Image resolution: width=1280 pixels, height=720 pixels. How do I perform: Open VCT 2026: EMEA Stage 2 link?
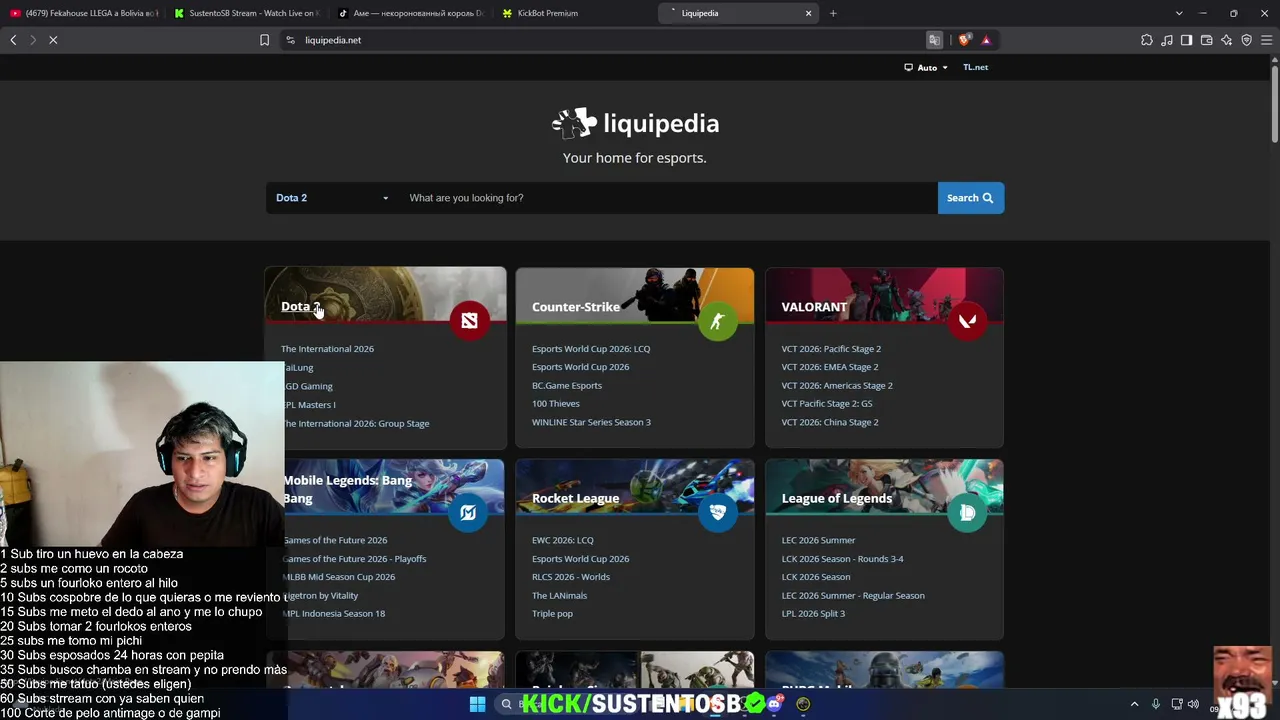pyautogui.click(x=830, y=367)
